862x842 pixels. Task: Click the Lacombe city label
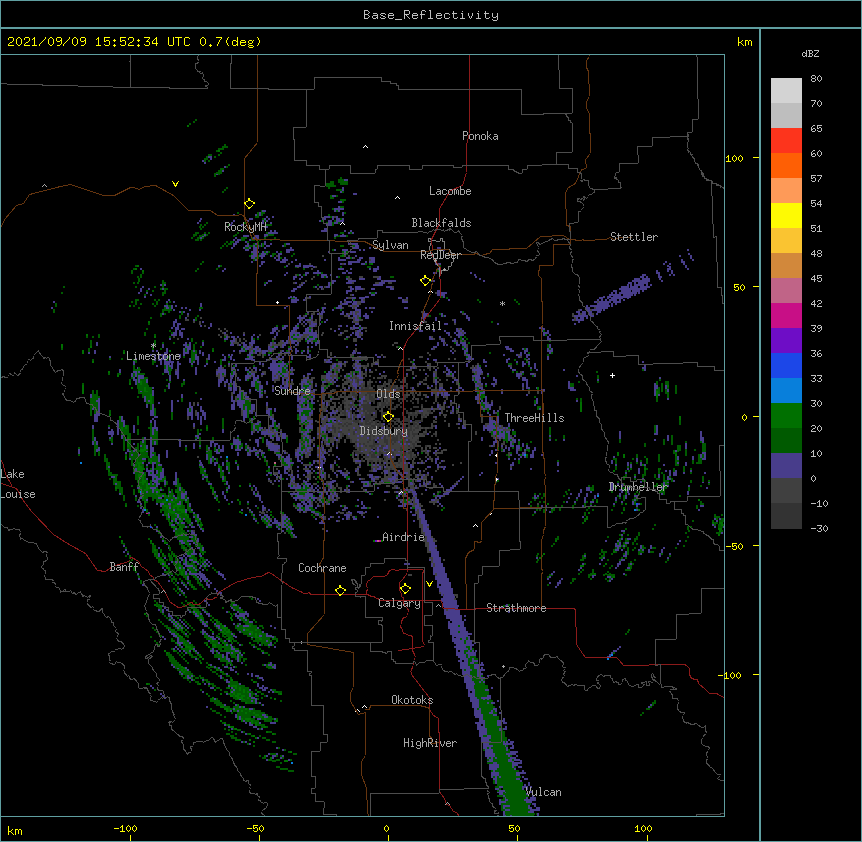pos(450,191)
